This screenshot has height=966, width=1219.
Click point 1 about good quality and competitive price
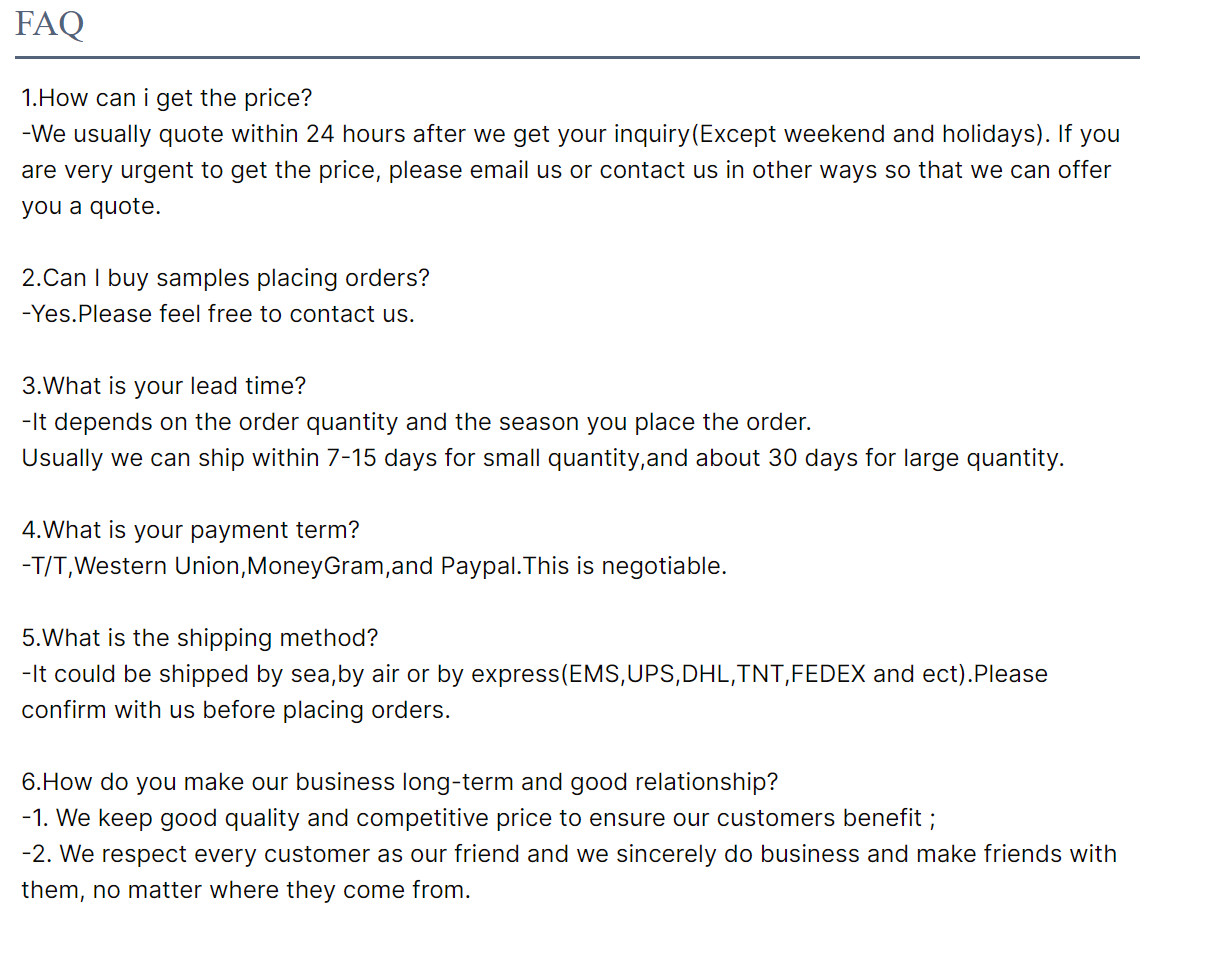coord(478,818)
